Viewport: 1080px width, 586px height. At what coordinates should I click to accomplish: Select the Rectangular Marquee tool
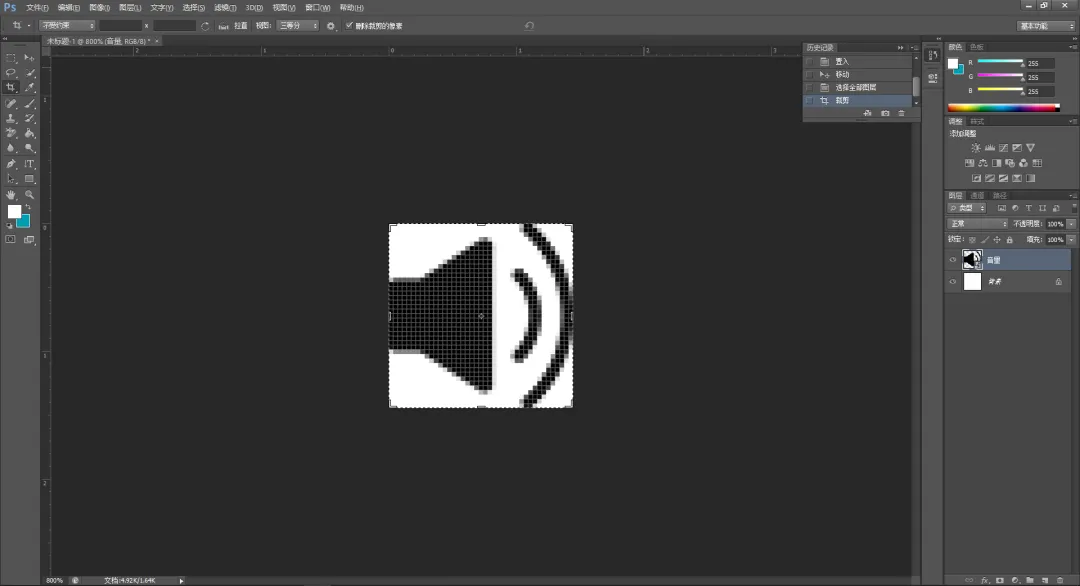(x=10, y=58)
